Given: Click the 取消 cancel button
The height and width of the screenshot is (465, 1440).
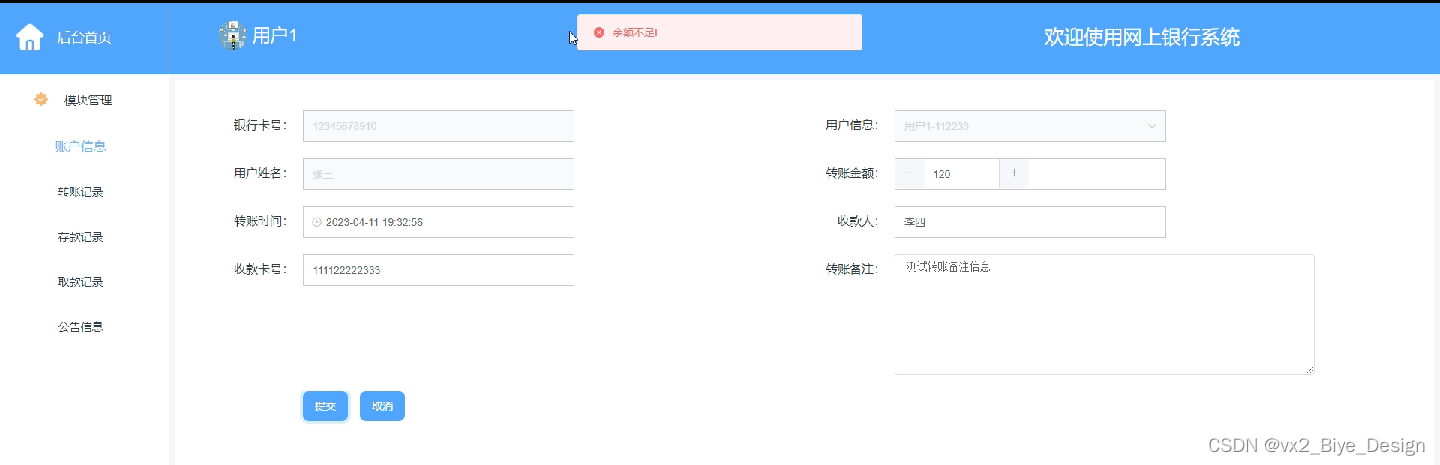Looking at the screenshot, I should [x=382, y=406].
